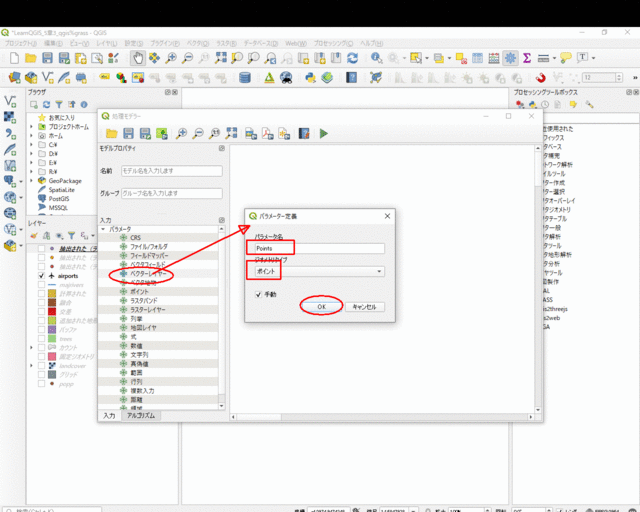The height and width of the screenshot is (512, 640).
Task: Open the geometry type ポイント dropdown
Action: point(320,271)
